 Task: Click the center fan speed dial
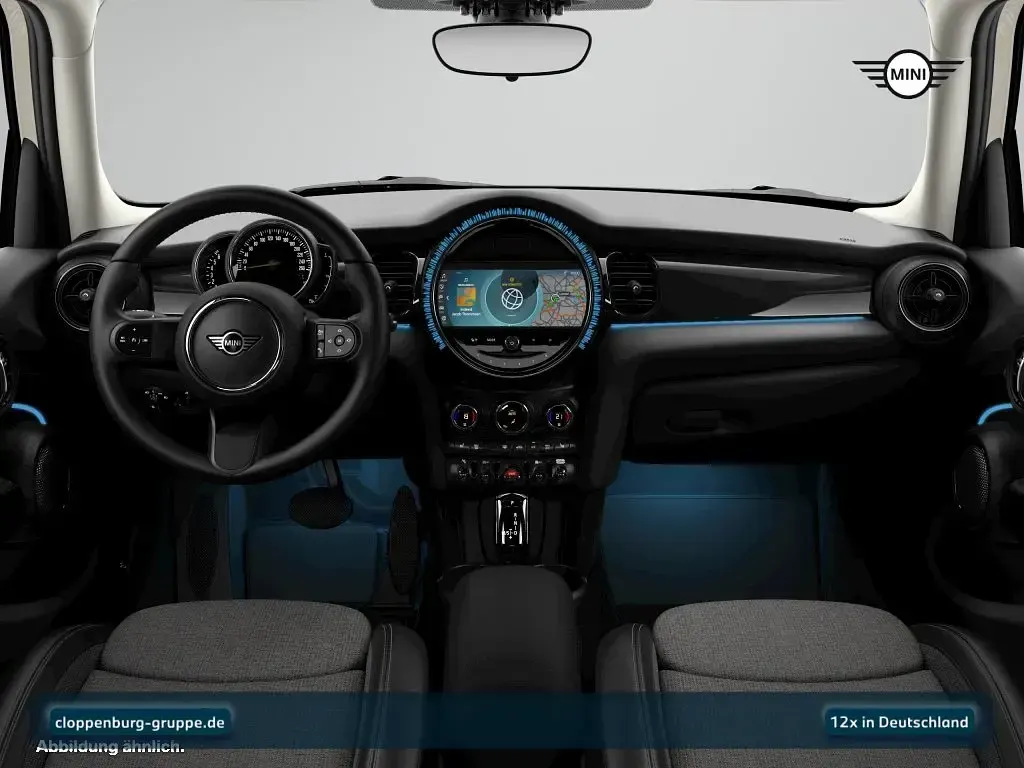click(511, 416)
